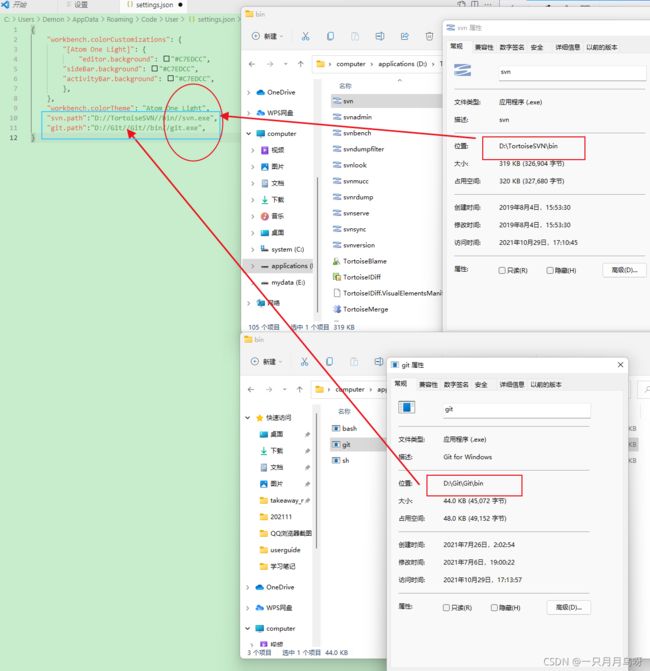Click activityBar.background color swatch
Screen dimensions: 650x671
(x=170, y=78)
